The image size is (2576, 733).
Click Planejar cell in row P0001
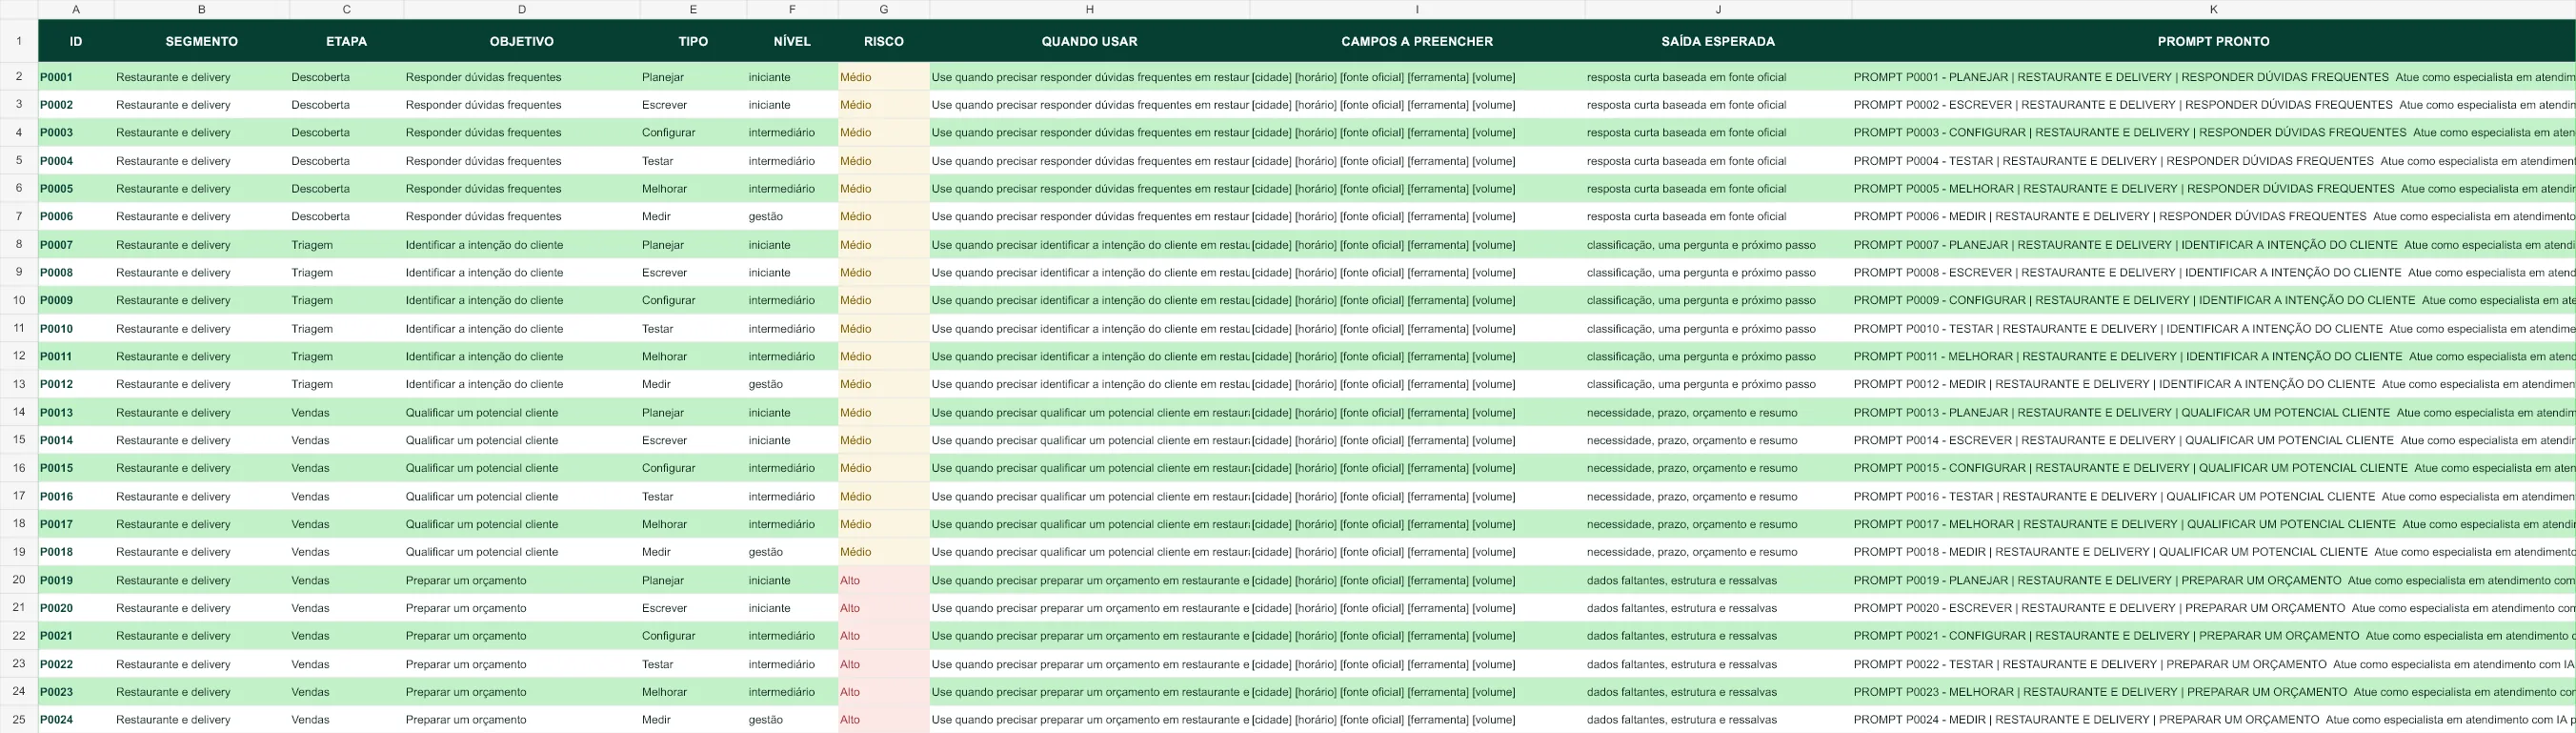pyautogui.click(x=693, y=77)
